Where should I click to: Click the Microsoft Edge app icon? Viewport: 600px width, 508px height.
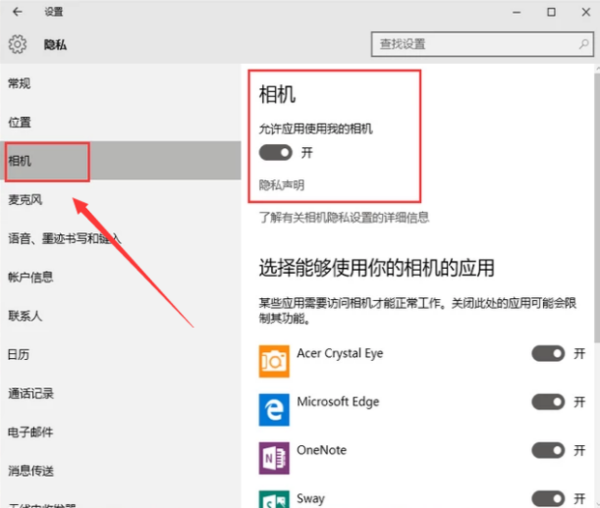[x=273, y=407]
